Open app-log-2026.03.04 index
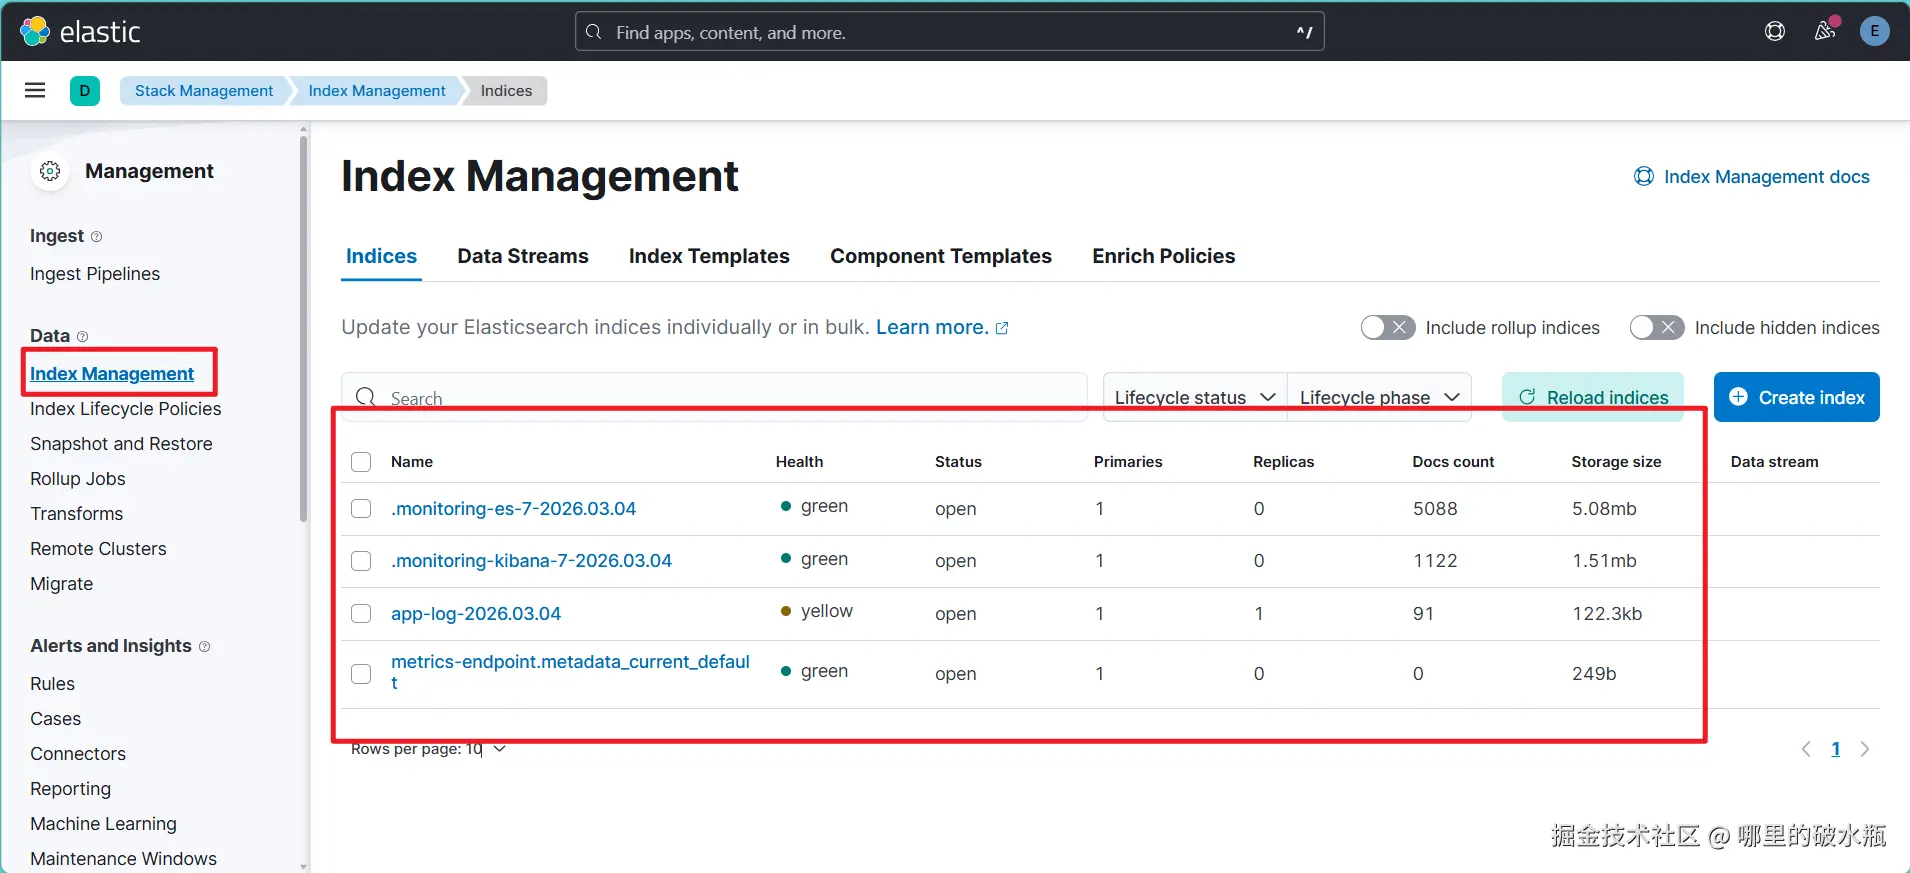This screenshot has height=873, width=1910. coord(476,614)
